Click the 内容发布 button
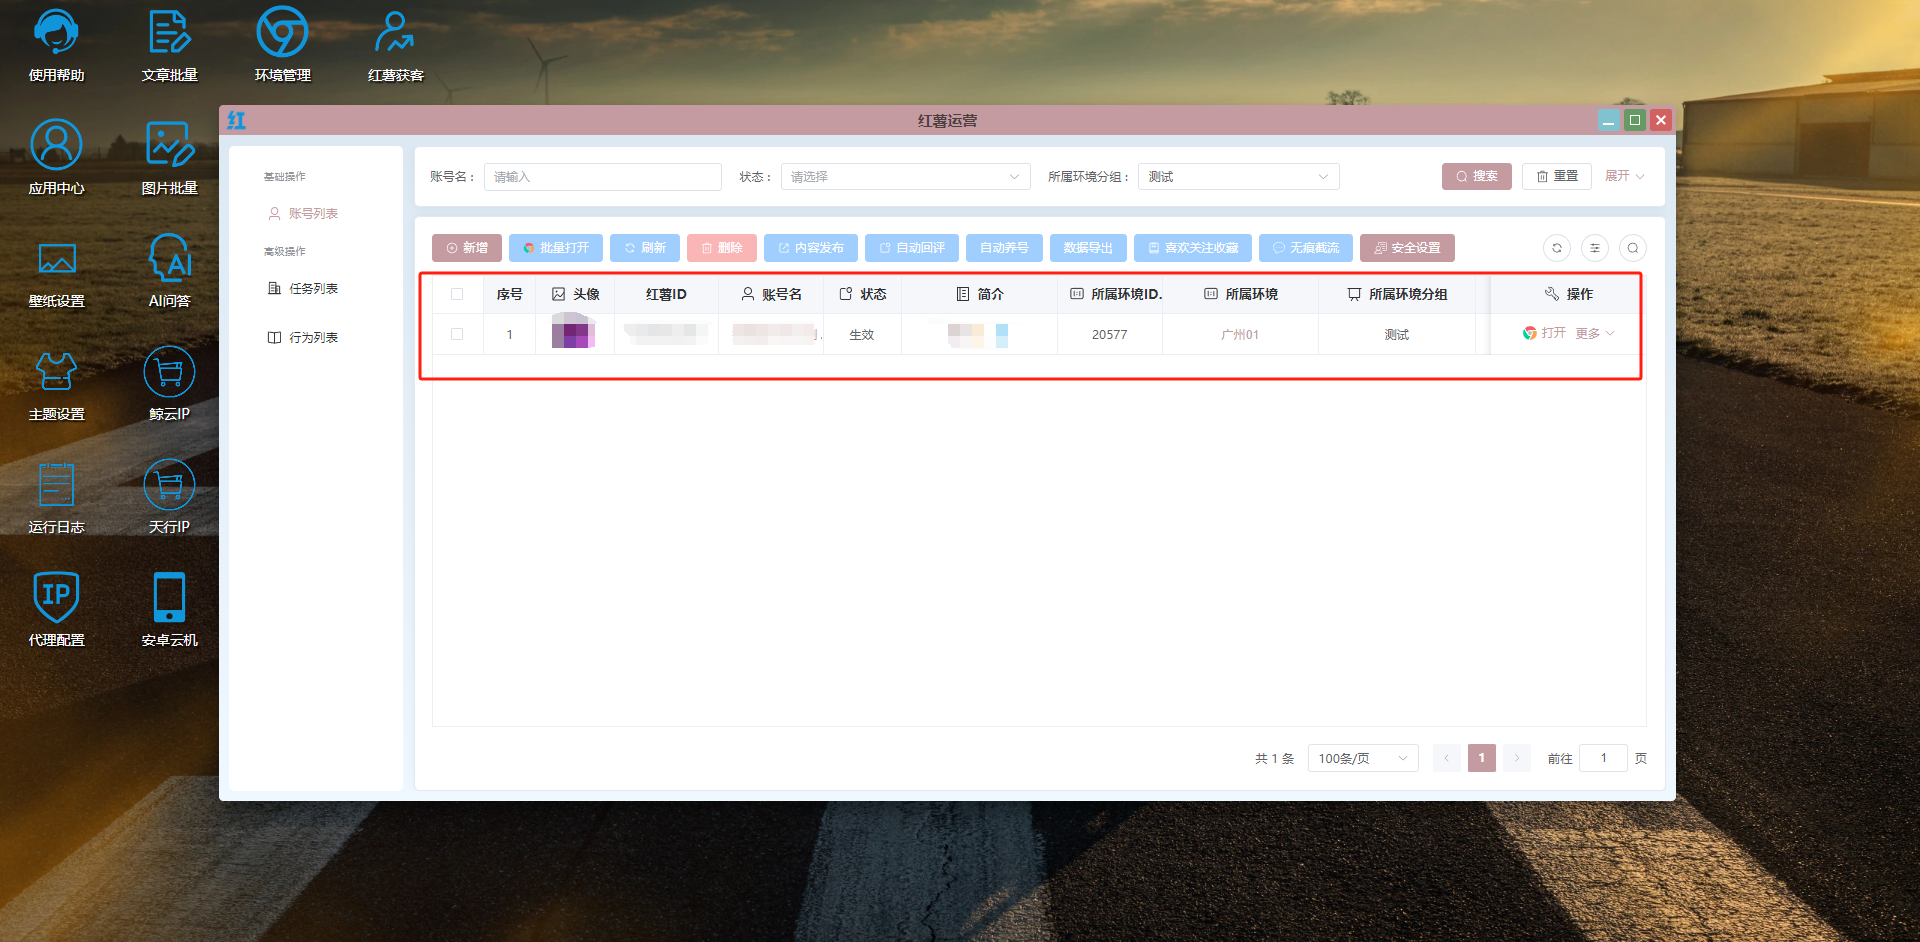The width and height of the screenshot is (1920, 942). point(811,248)
